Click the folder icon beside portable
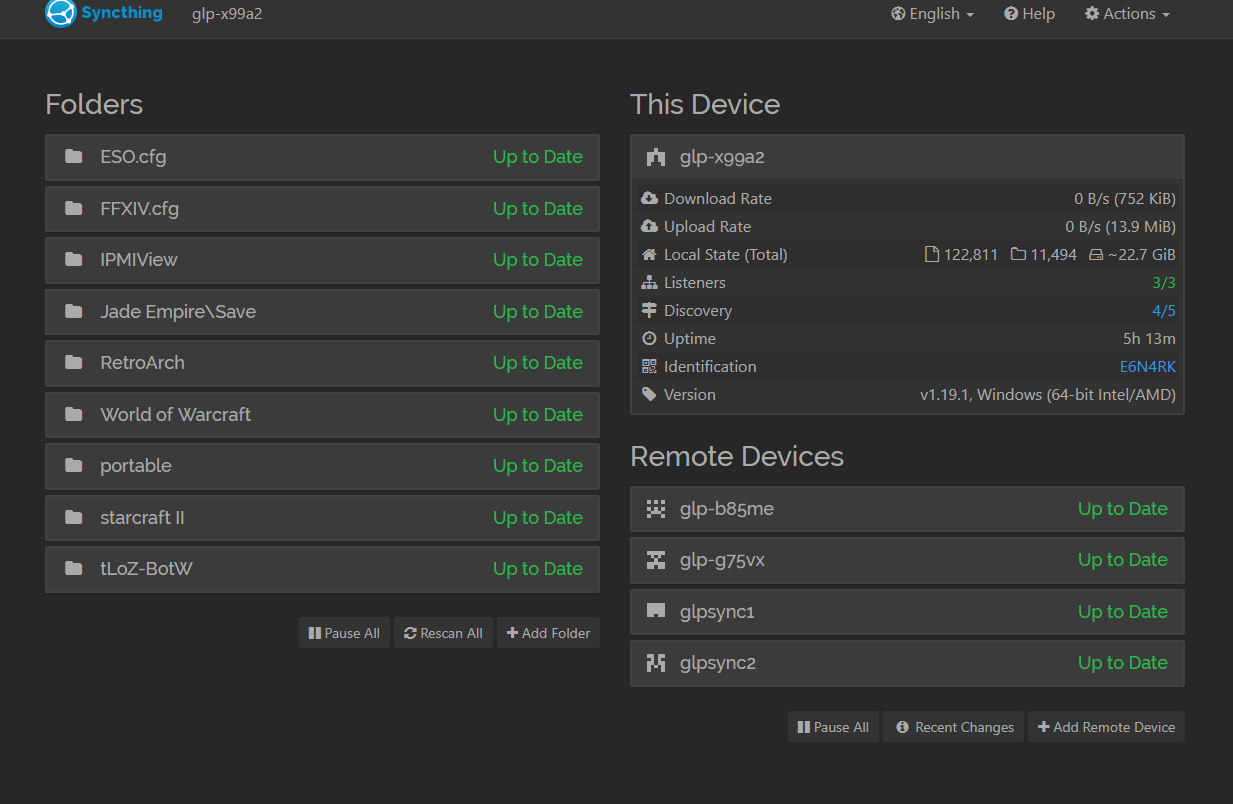The height and width of the screenshot is (804, 1233). pos(73,466)
